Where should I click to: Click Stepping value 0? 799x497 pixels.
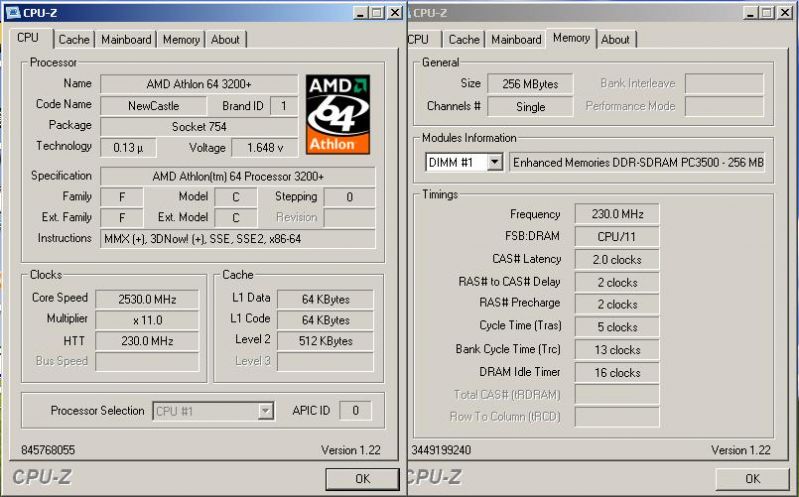(350, 197)
